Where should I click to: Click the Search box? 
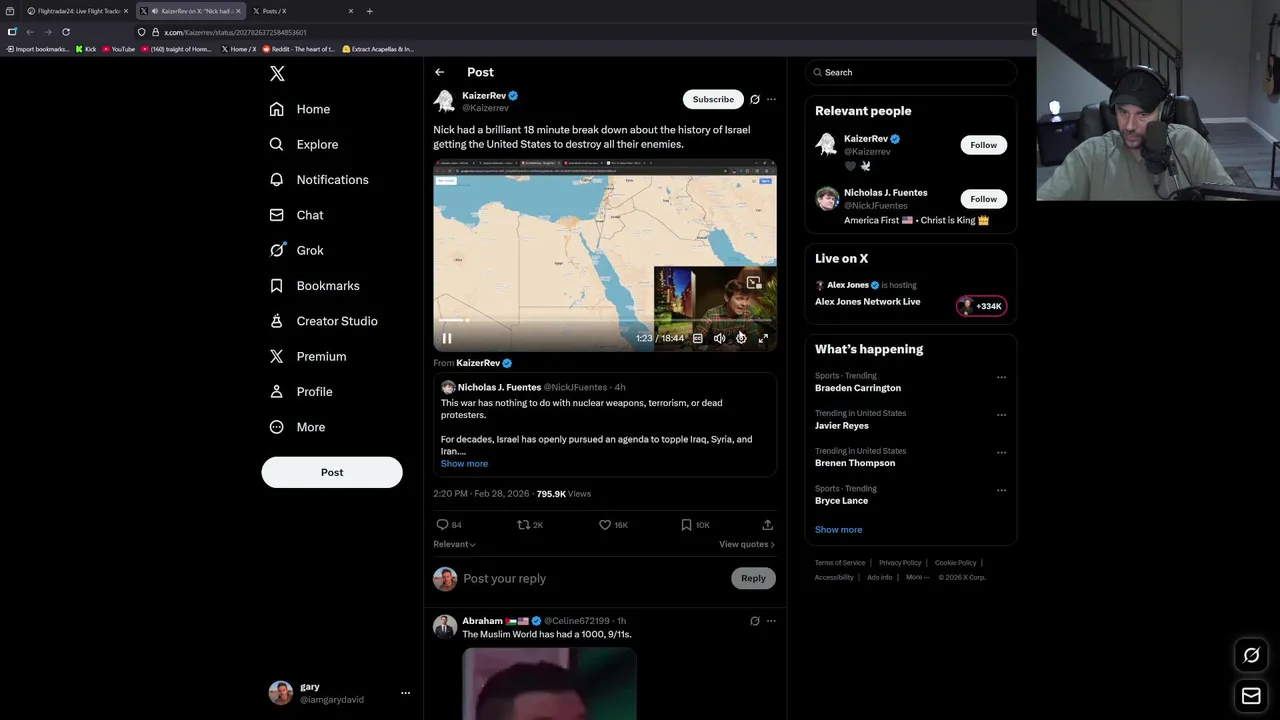(x=910, y=72)
